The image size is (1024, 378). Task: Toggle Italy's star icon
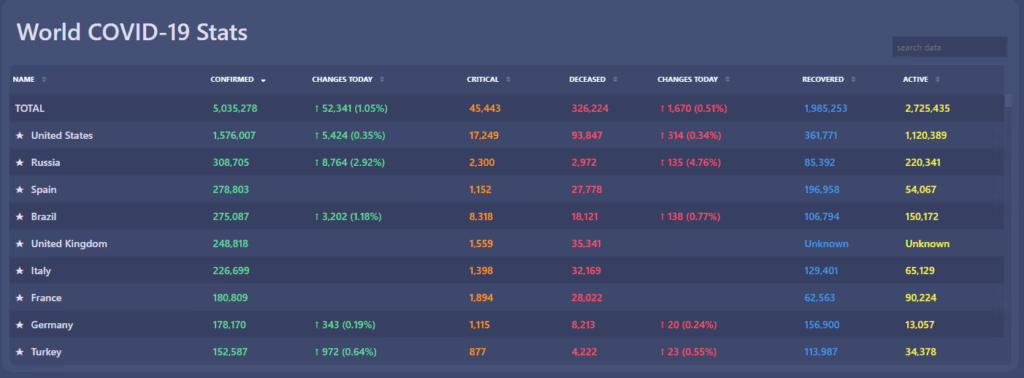pyautogui.click(x=20, y=271)
